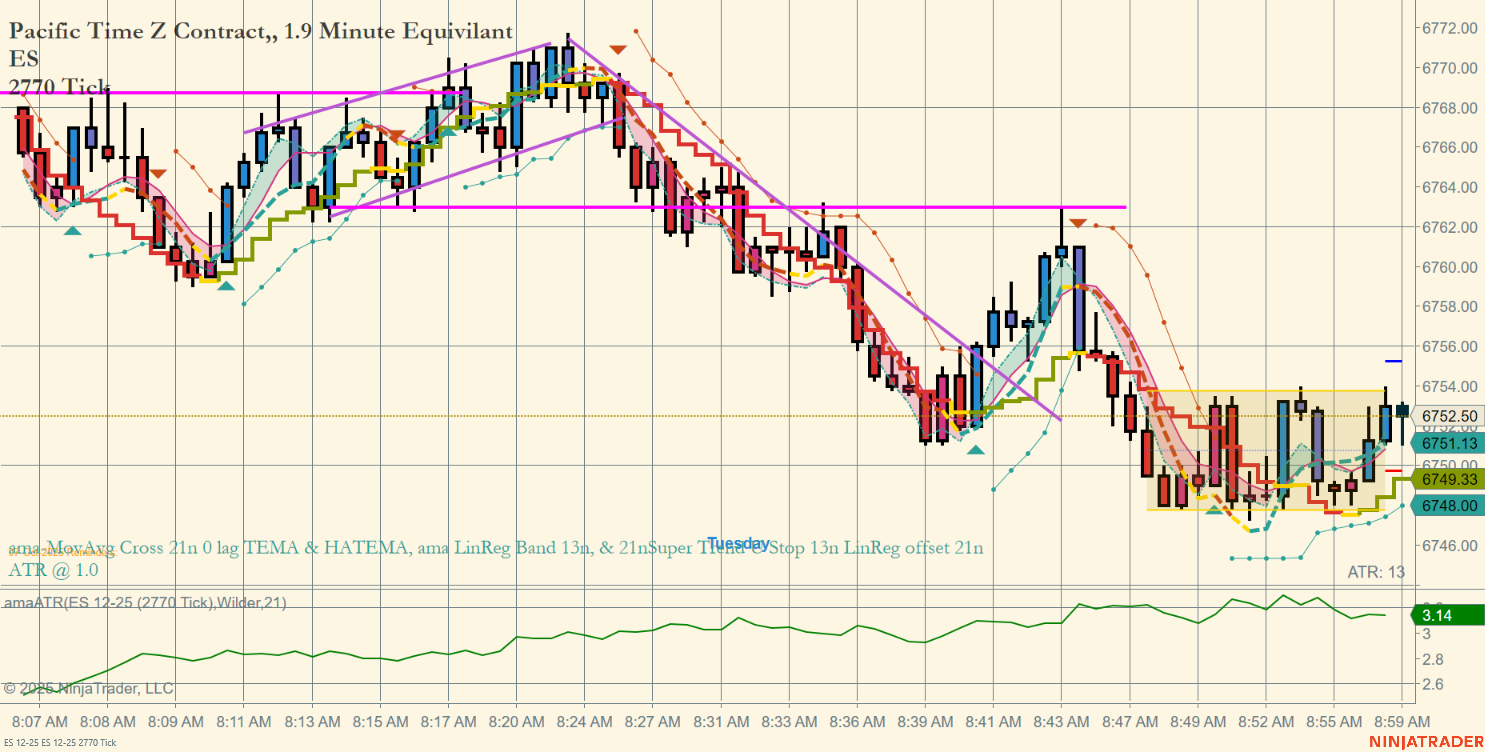Click the 8:59 AM time axis label
Viewport: 1485px width, 752px height.
click(1401, 721)
